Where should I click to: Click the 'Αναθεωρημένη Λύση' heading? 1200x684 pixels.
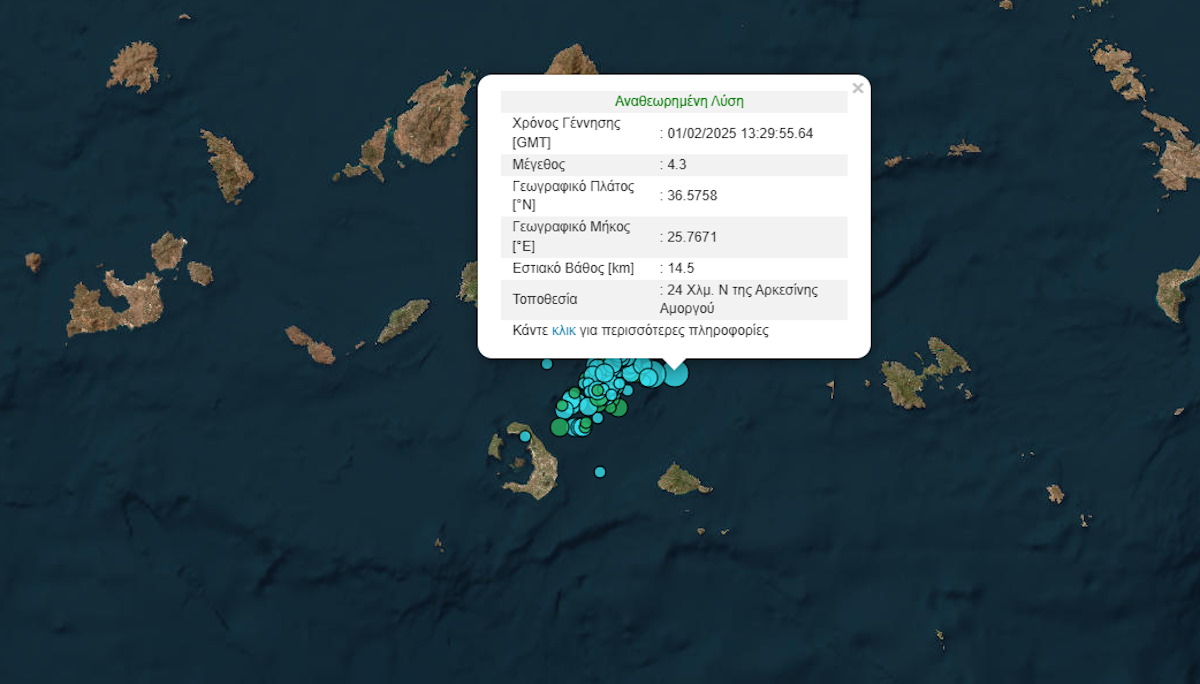coord(679,101)
